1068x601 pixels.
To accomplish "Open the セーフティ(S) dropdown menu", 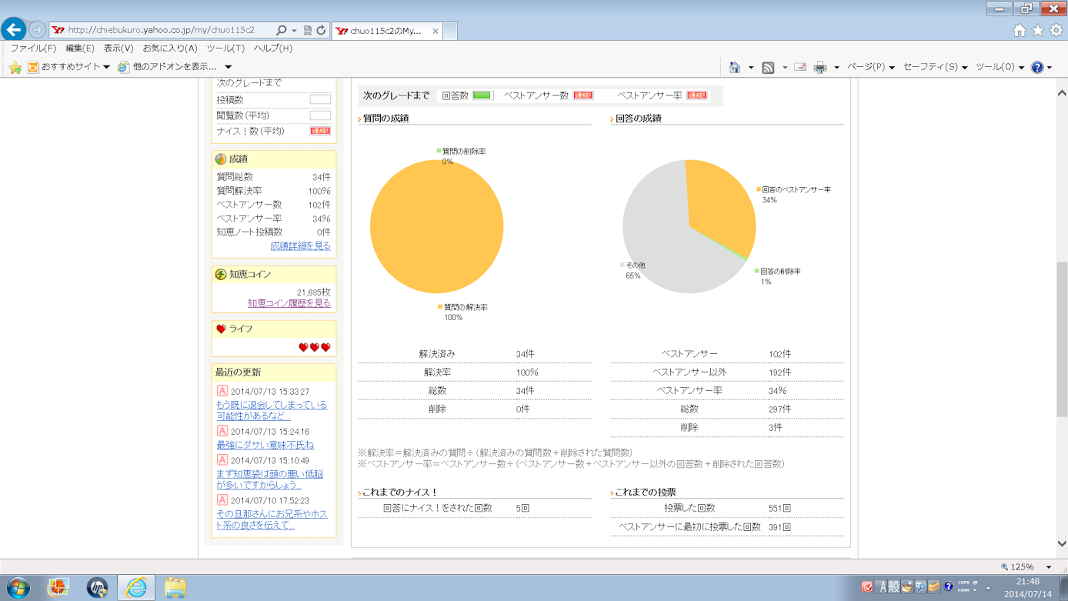I will 935,67.
